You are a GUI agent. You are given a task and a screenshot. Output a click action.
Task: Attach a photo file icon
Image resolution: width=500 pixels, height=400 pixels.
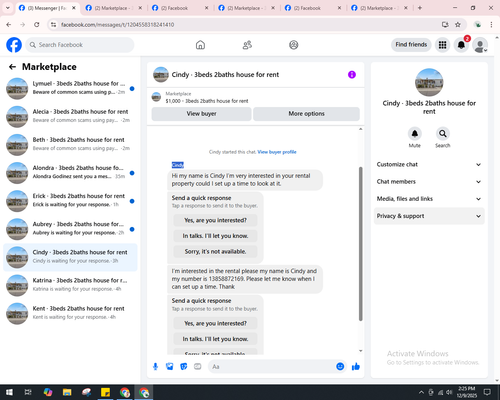[170, 367]
